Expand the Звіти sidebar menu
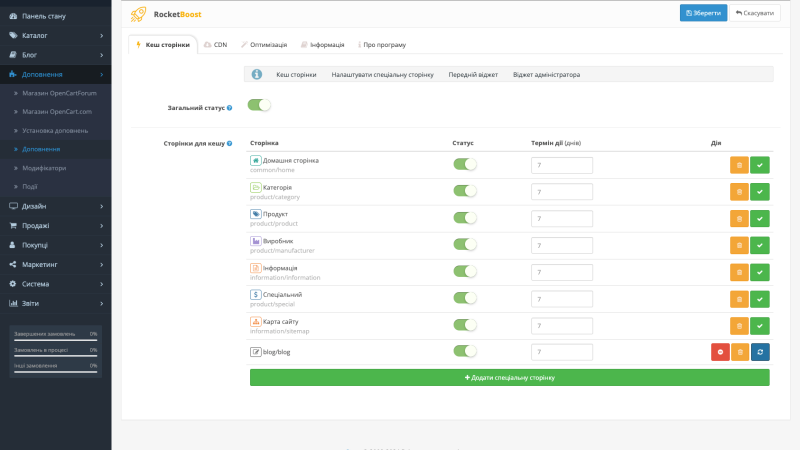800x450 pixels. point(56,303)
